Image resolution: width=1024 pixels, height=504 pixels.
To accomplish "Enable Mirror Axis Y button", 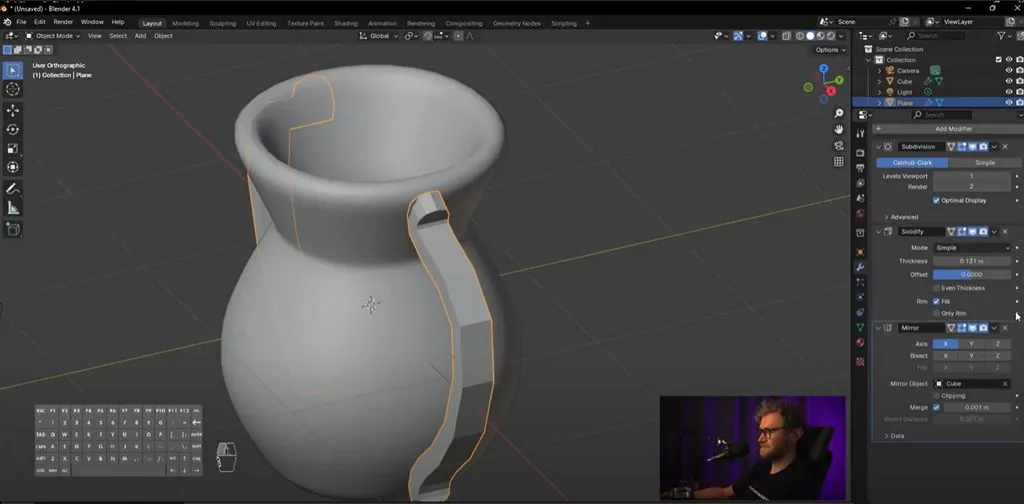I will (971, 344).
